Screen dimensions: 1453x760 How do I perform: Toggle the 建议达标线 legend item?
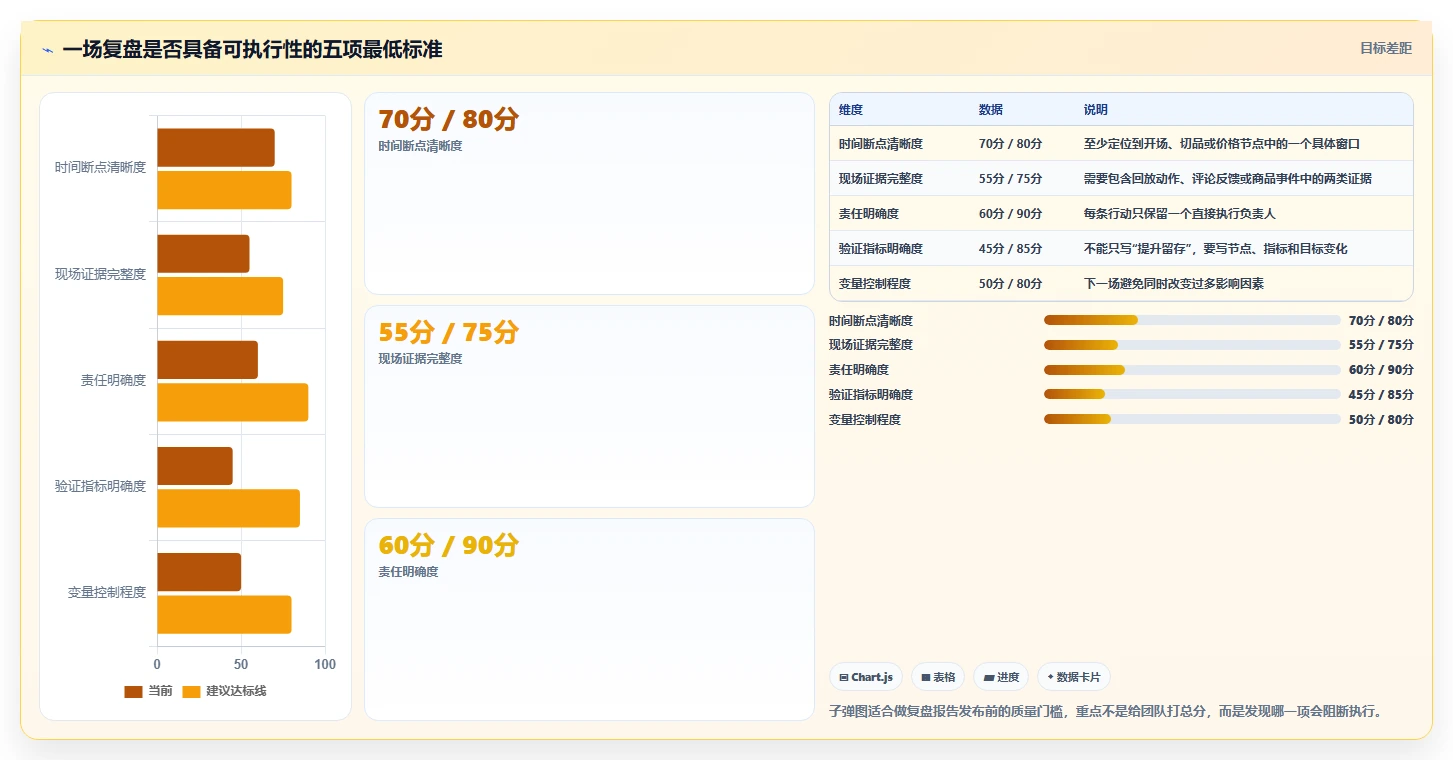tap(224, 691)
